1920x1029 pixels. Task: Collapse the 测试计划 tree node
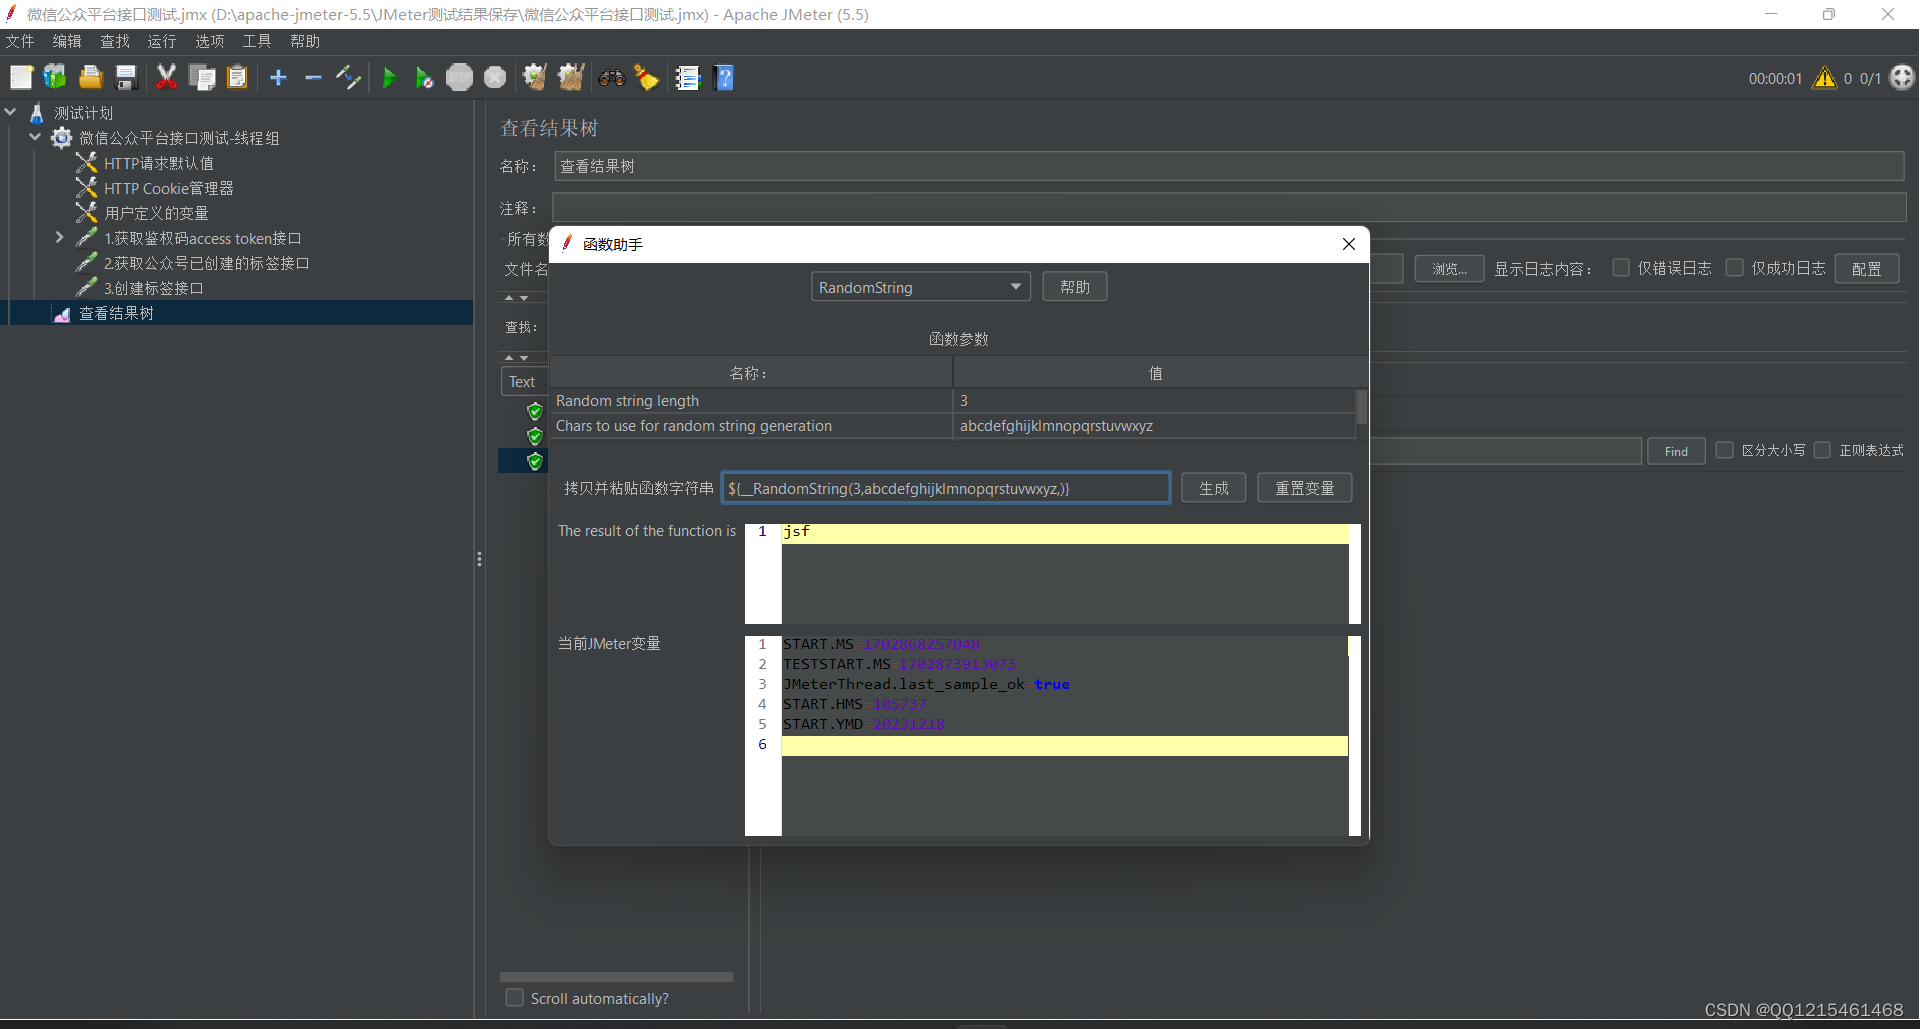(11, 112)
